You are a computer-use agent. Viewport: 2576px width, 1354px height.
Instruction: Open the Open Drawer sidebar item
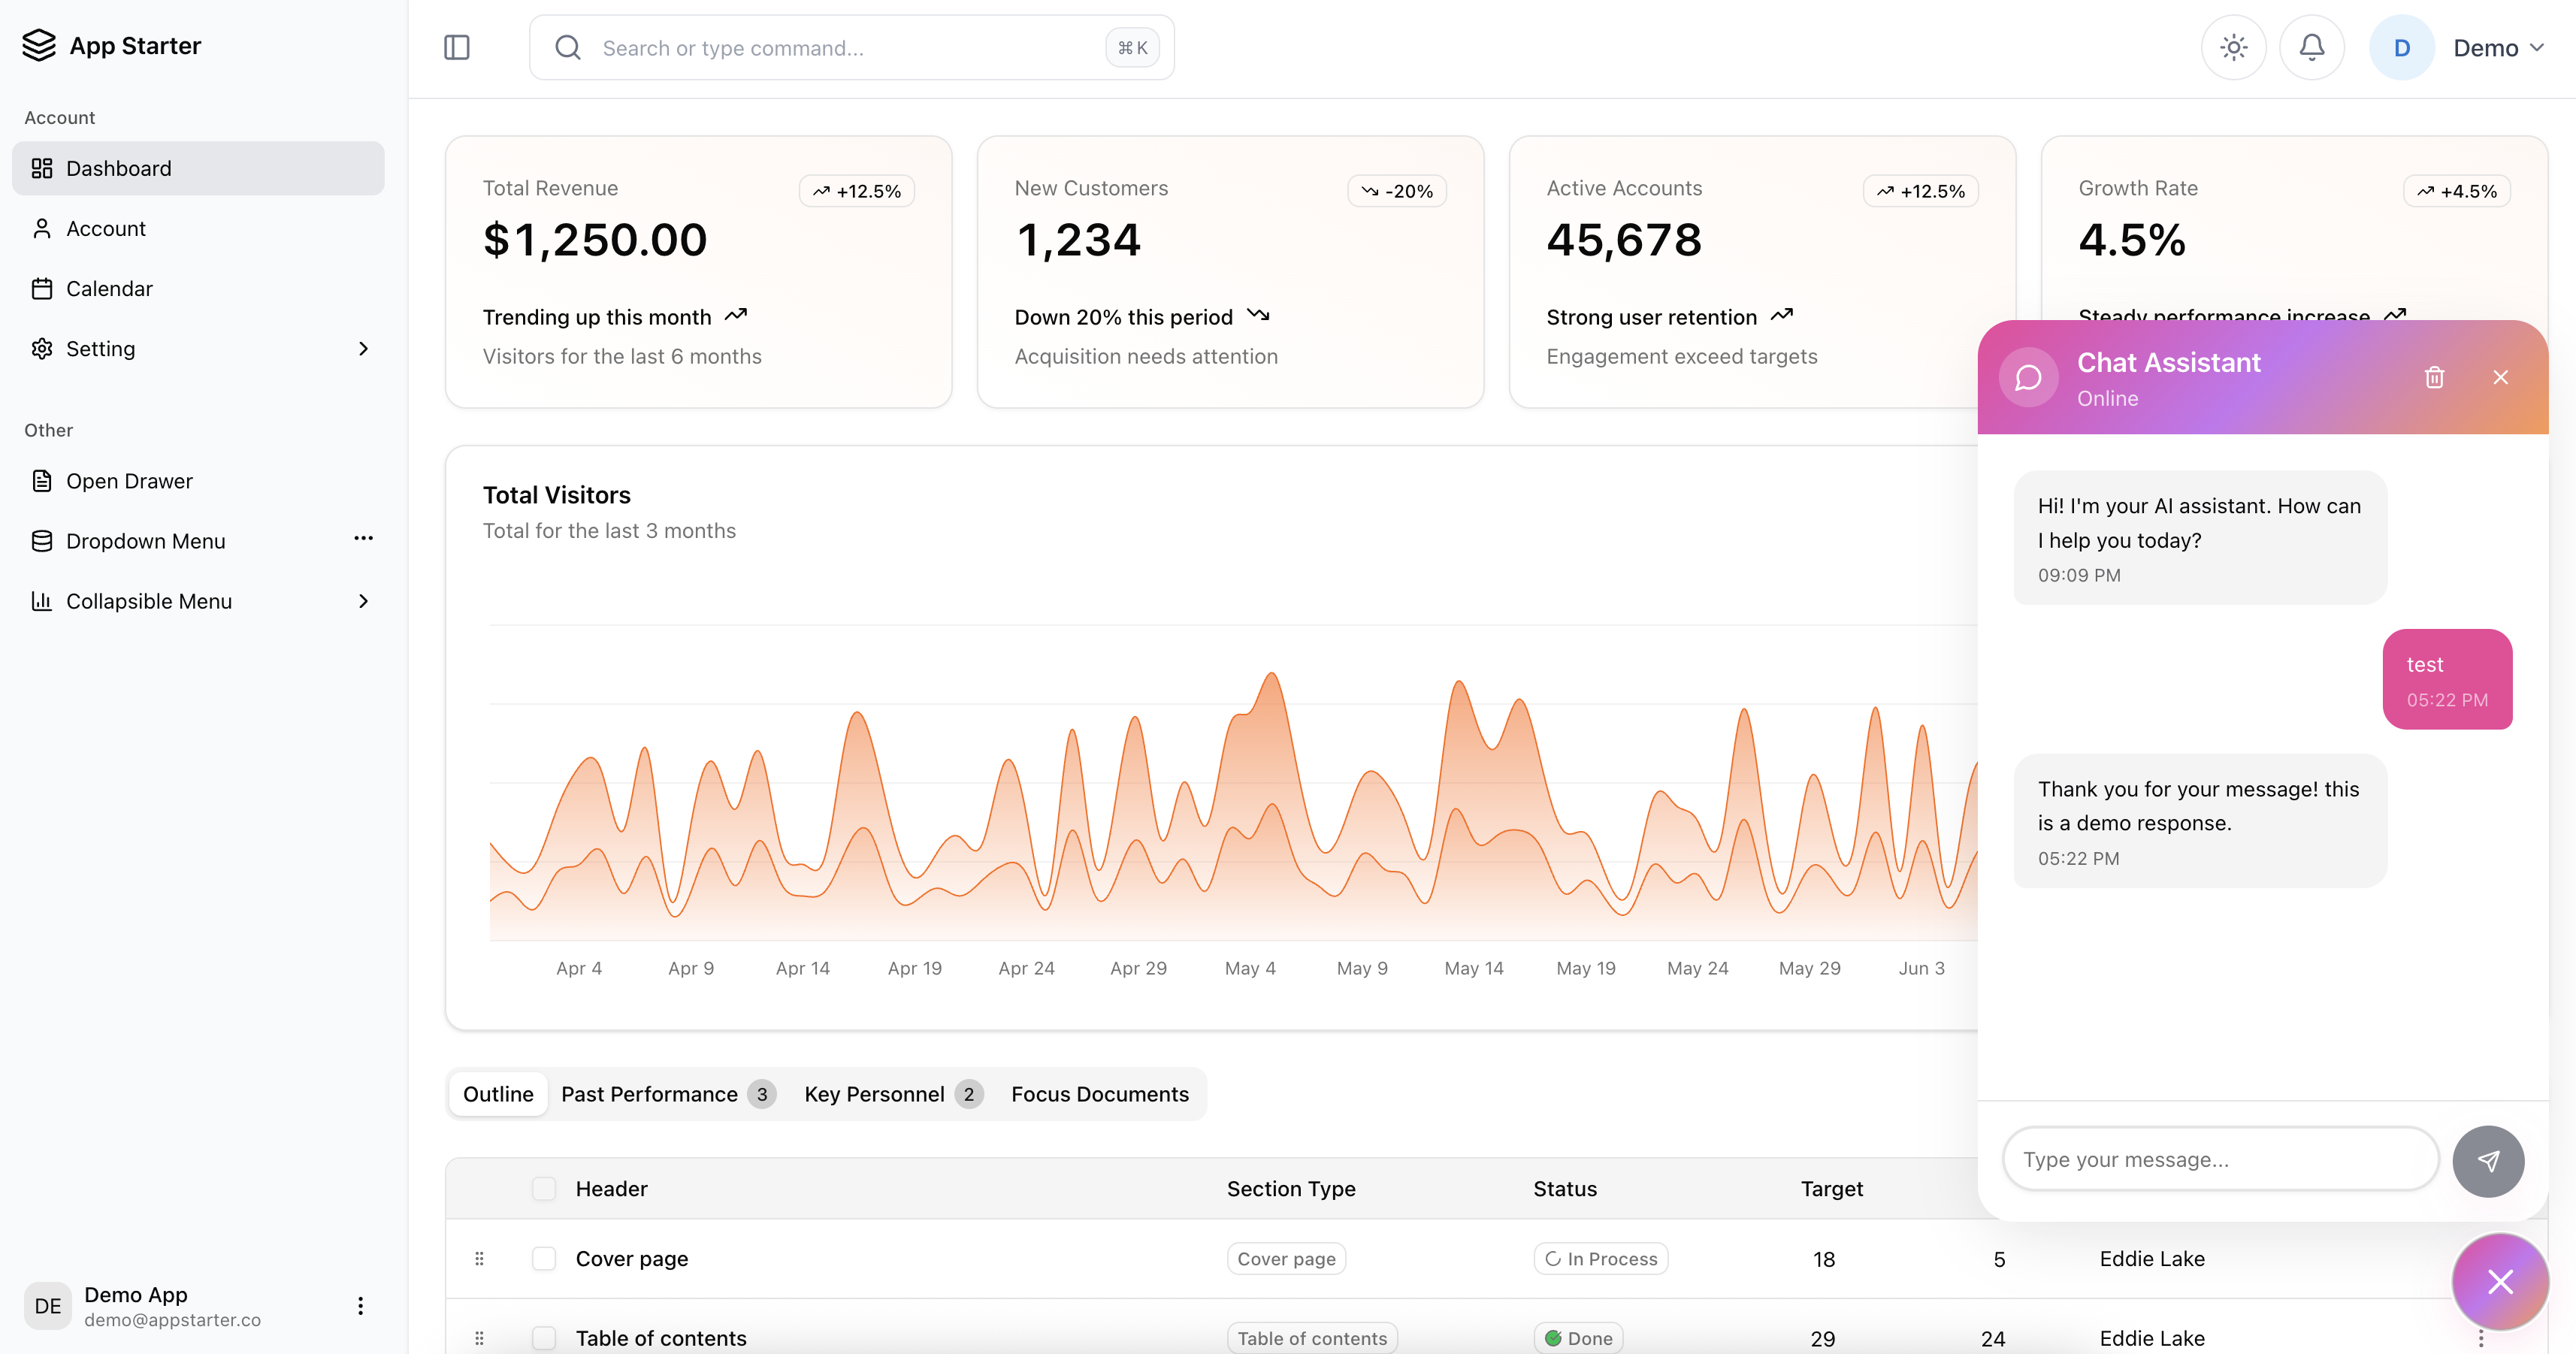[x=129, y=481]
